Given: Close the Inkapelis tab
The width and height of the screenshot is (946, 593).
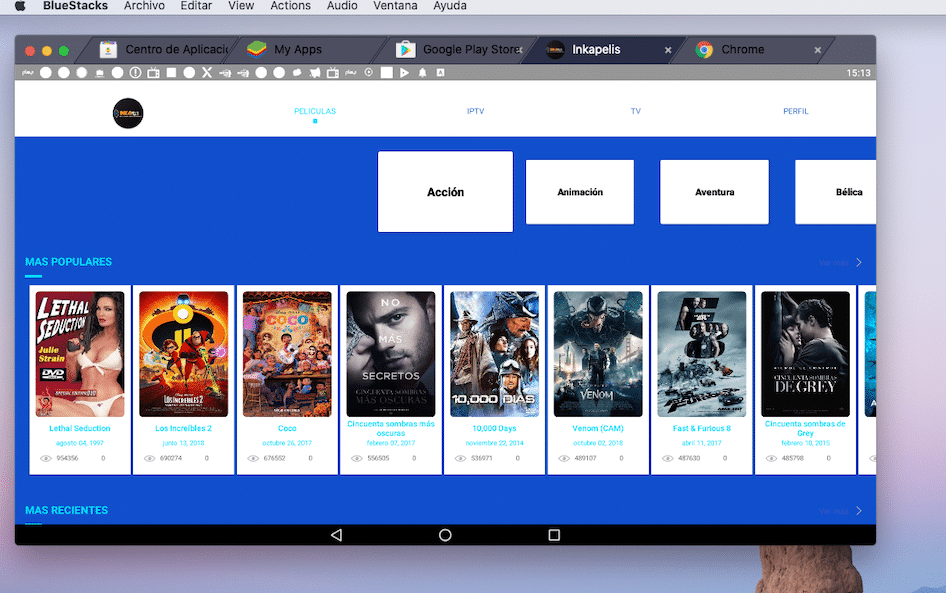Looking at the screenshot, I should [668, 50].
